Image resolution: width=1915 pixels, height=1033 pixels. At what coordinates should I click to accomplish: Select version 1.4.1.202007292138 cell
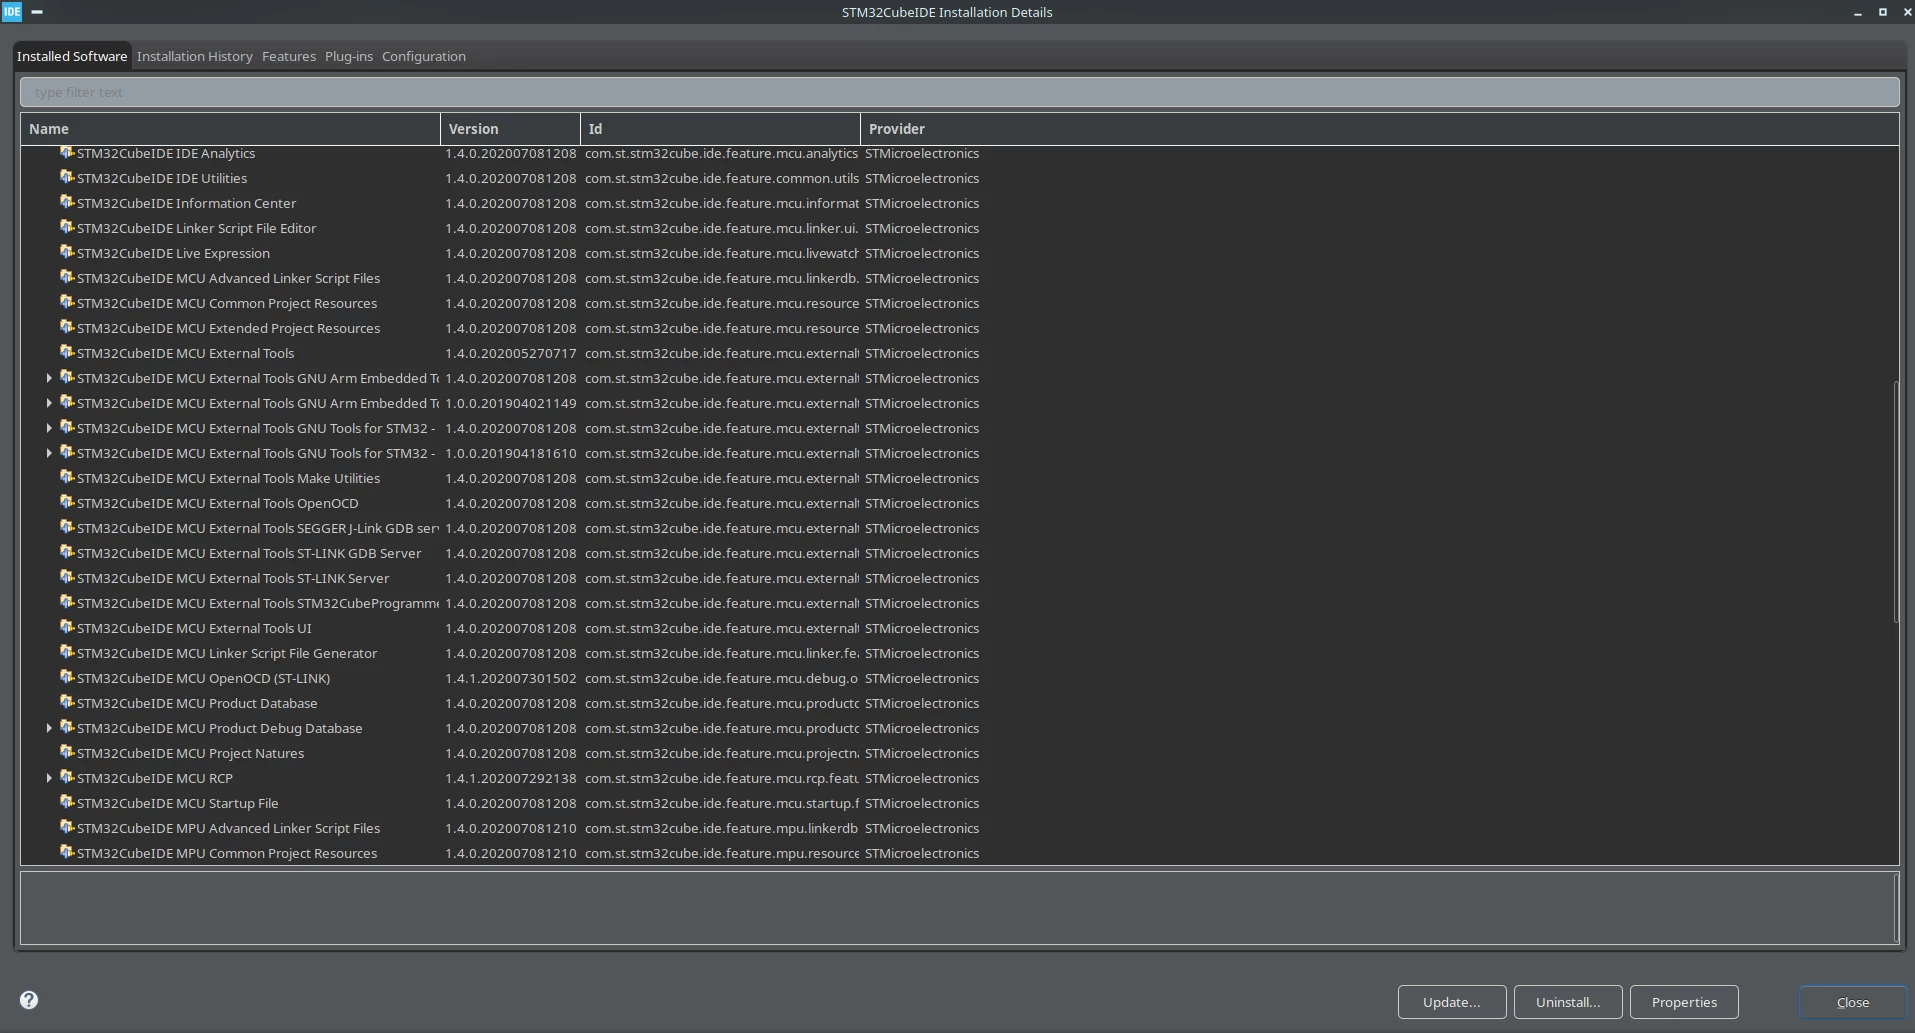point(511,778)
